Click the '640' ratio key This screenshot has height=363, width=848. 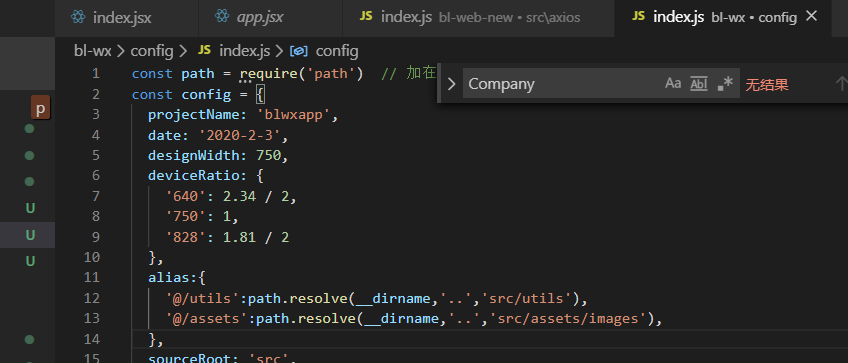tap(186, 196)
